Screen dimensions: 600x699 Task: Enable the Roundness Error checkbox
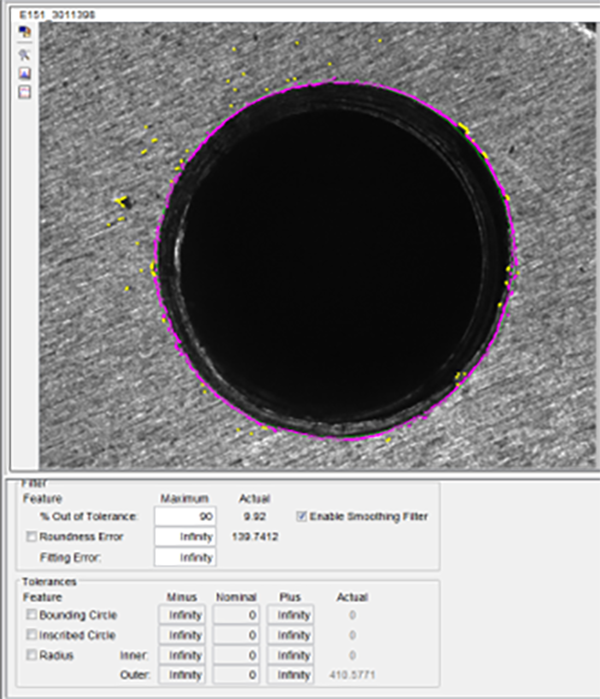tap(32, 537)
